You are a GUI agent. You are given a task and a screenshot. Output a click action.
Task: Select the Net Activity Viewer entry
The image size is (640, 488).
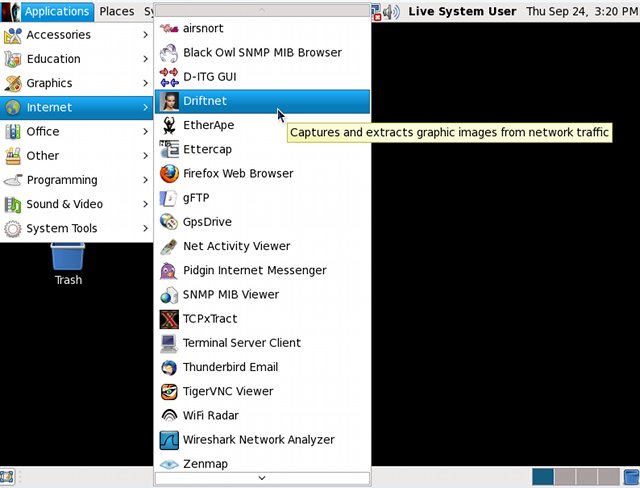tap(262, 246)
